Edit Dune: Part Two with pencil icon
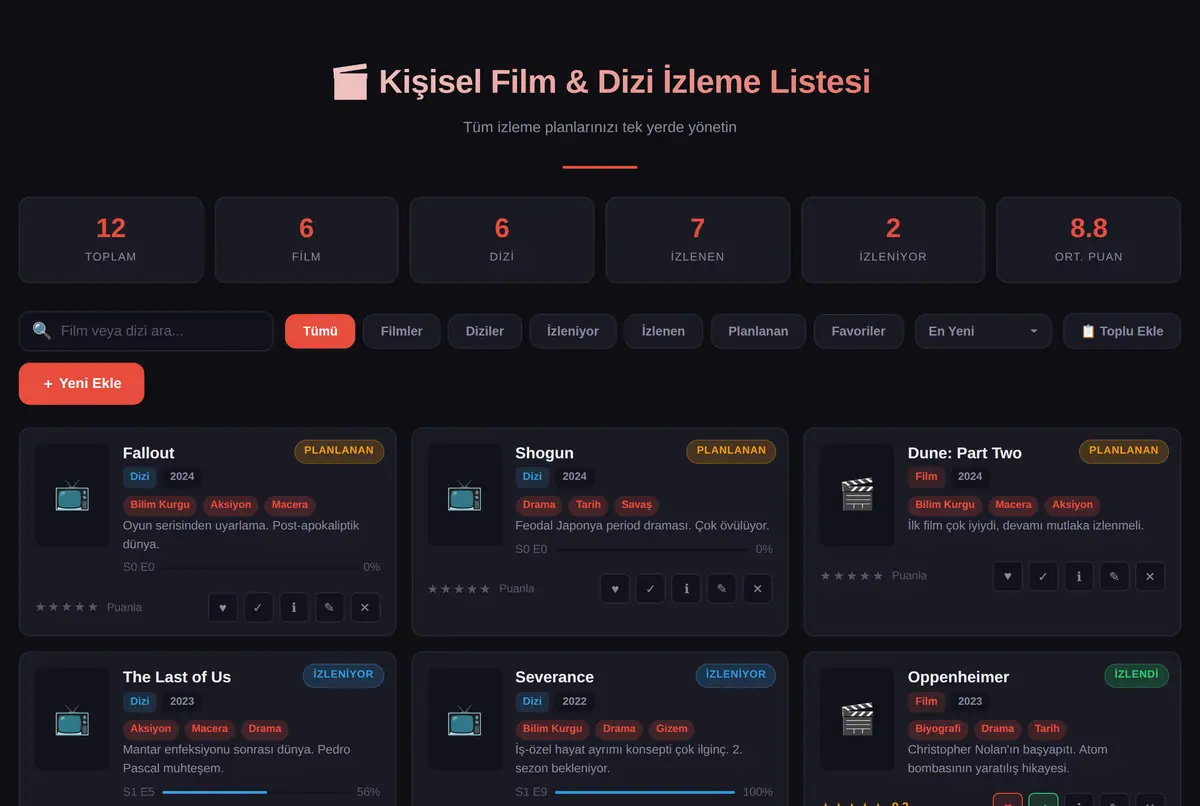The height and width of the screenshot is (806, 1200). click(1114, 576)
